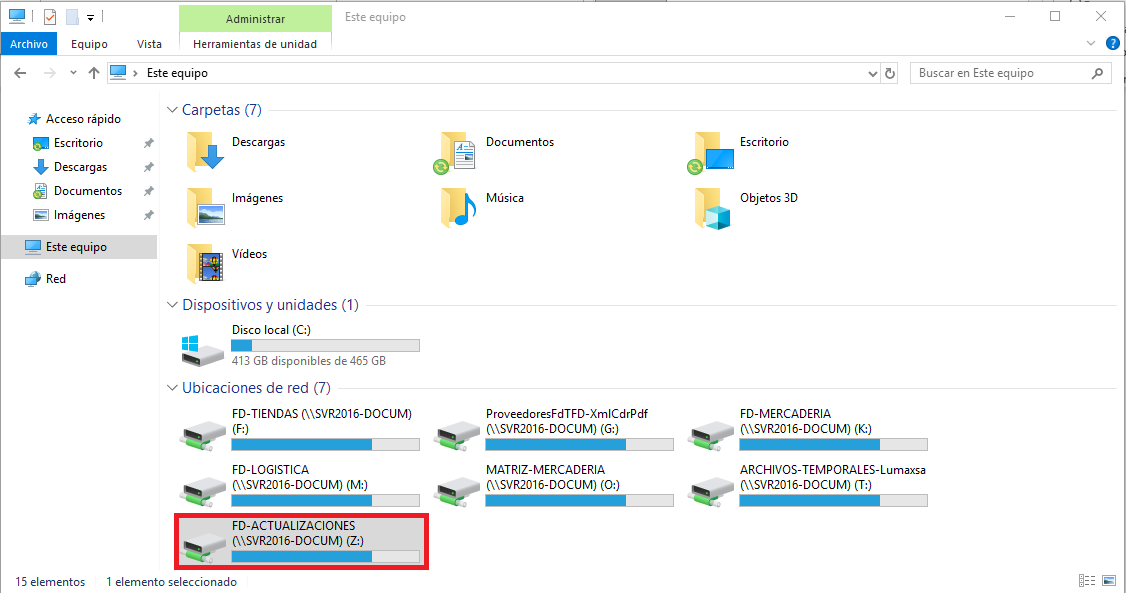
Task: Click Disco local (C:) capacity bar
Action: pyautogui.click(x=325, y=345)
